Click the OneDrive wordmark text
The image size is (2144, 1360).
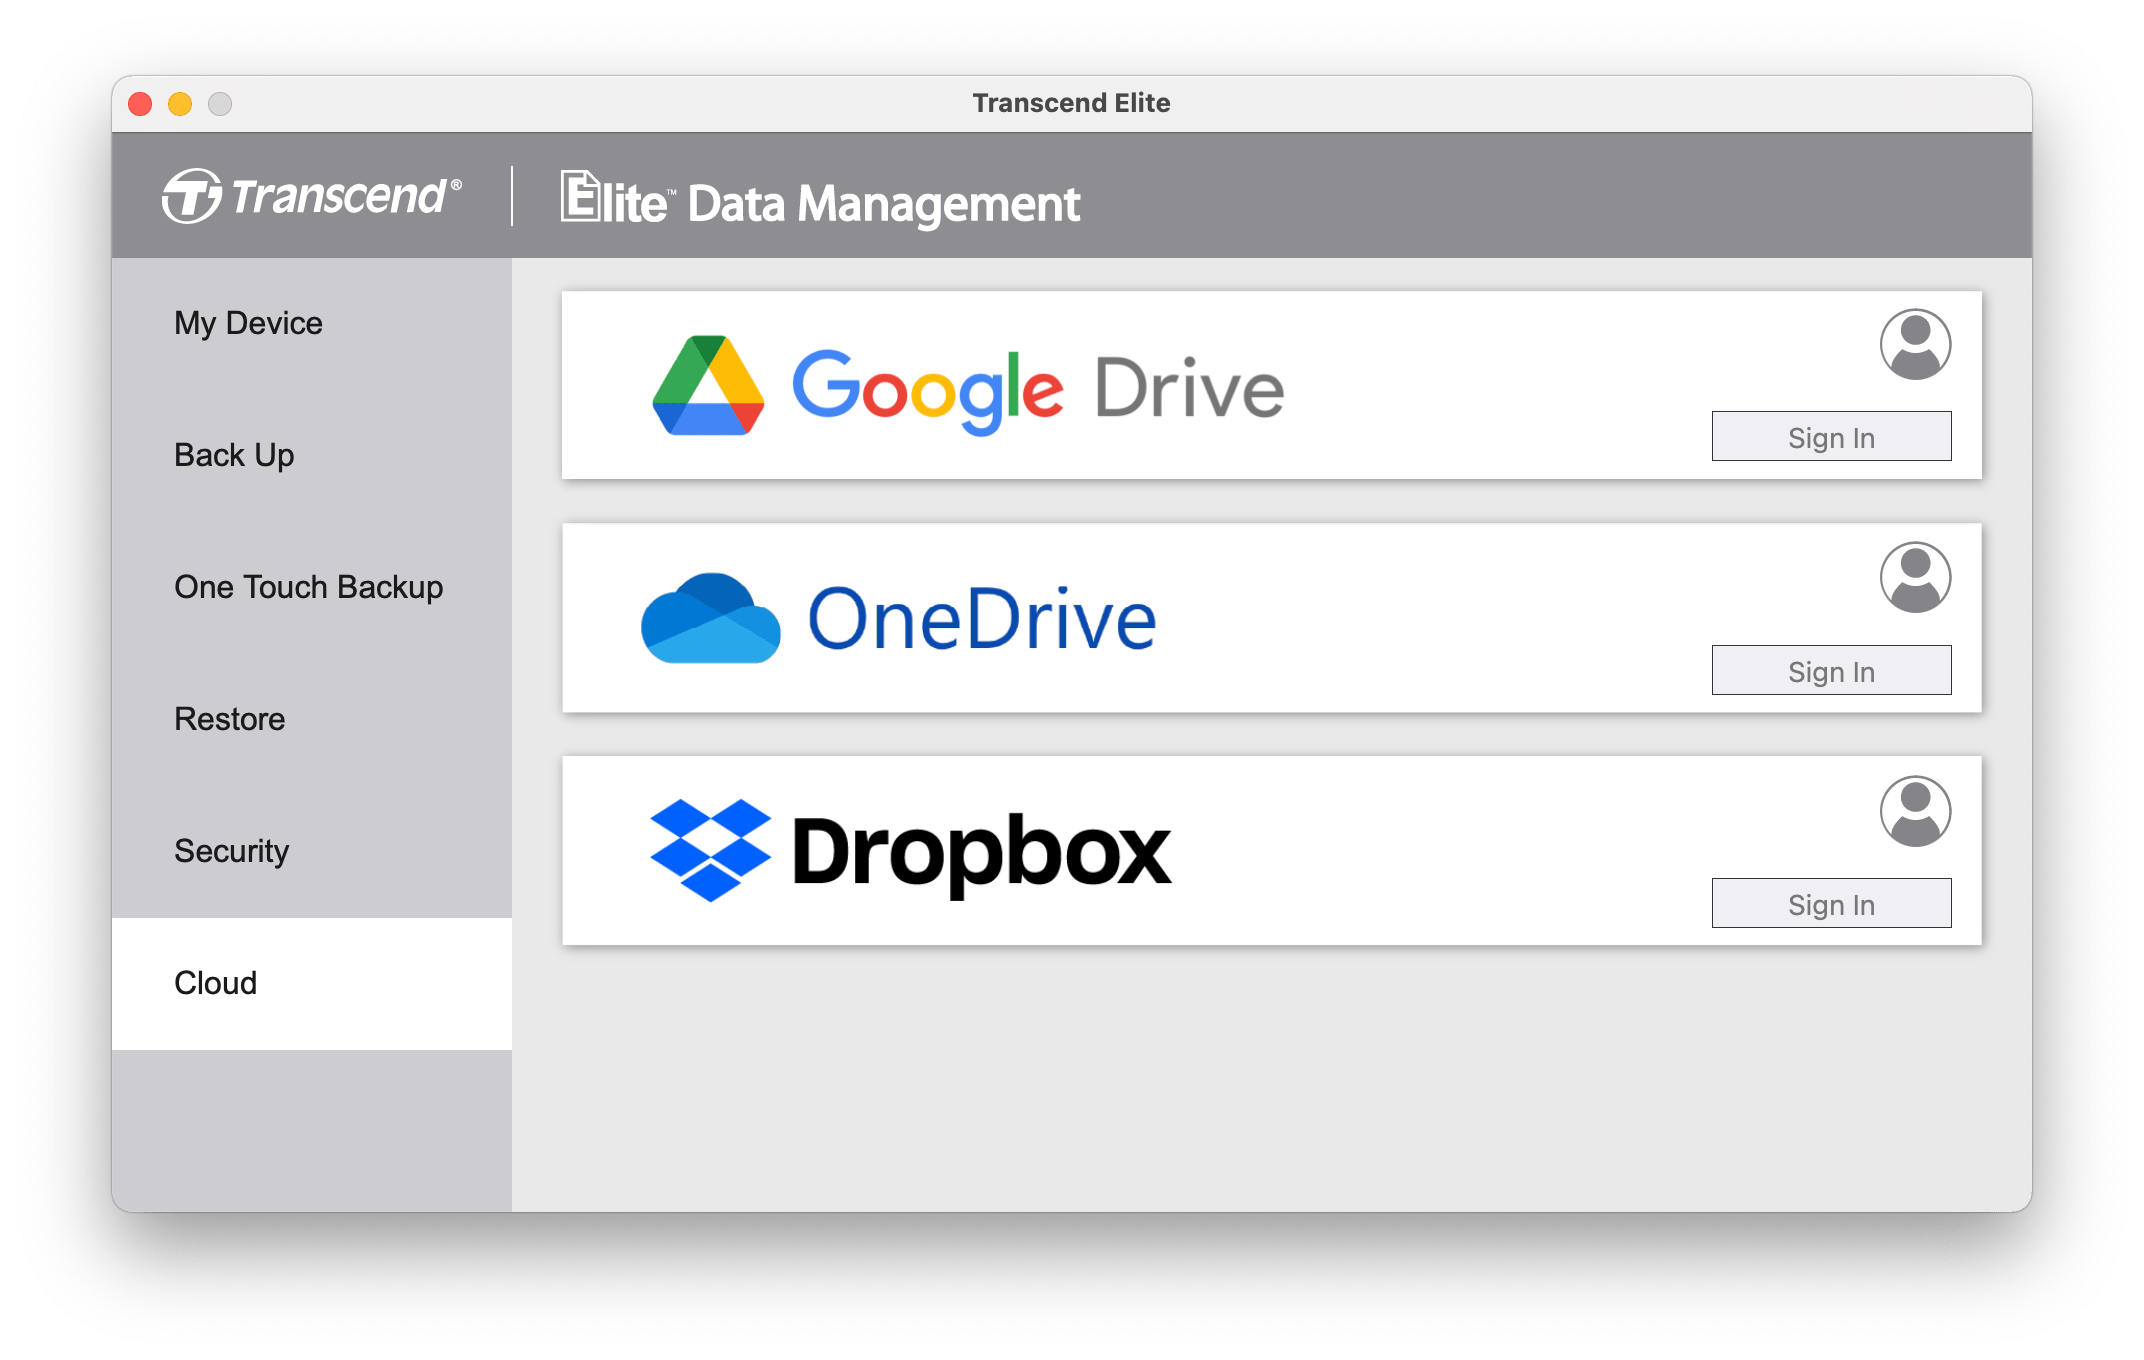click(982, 619)
